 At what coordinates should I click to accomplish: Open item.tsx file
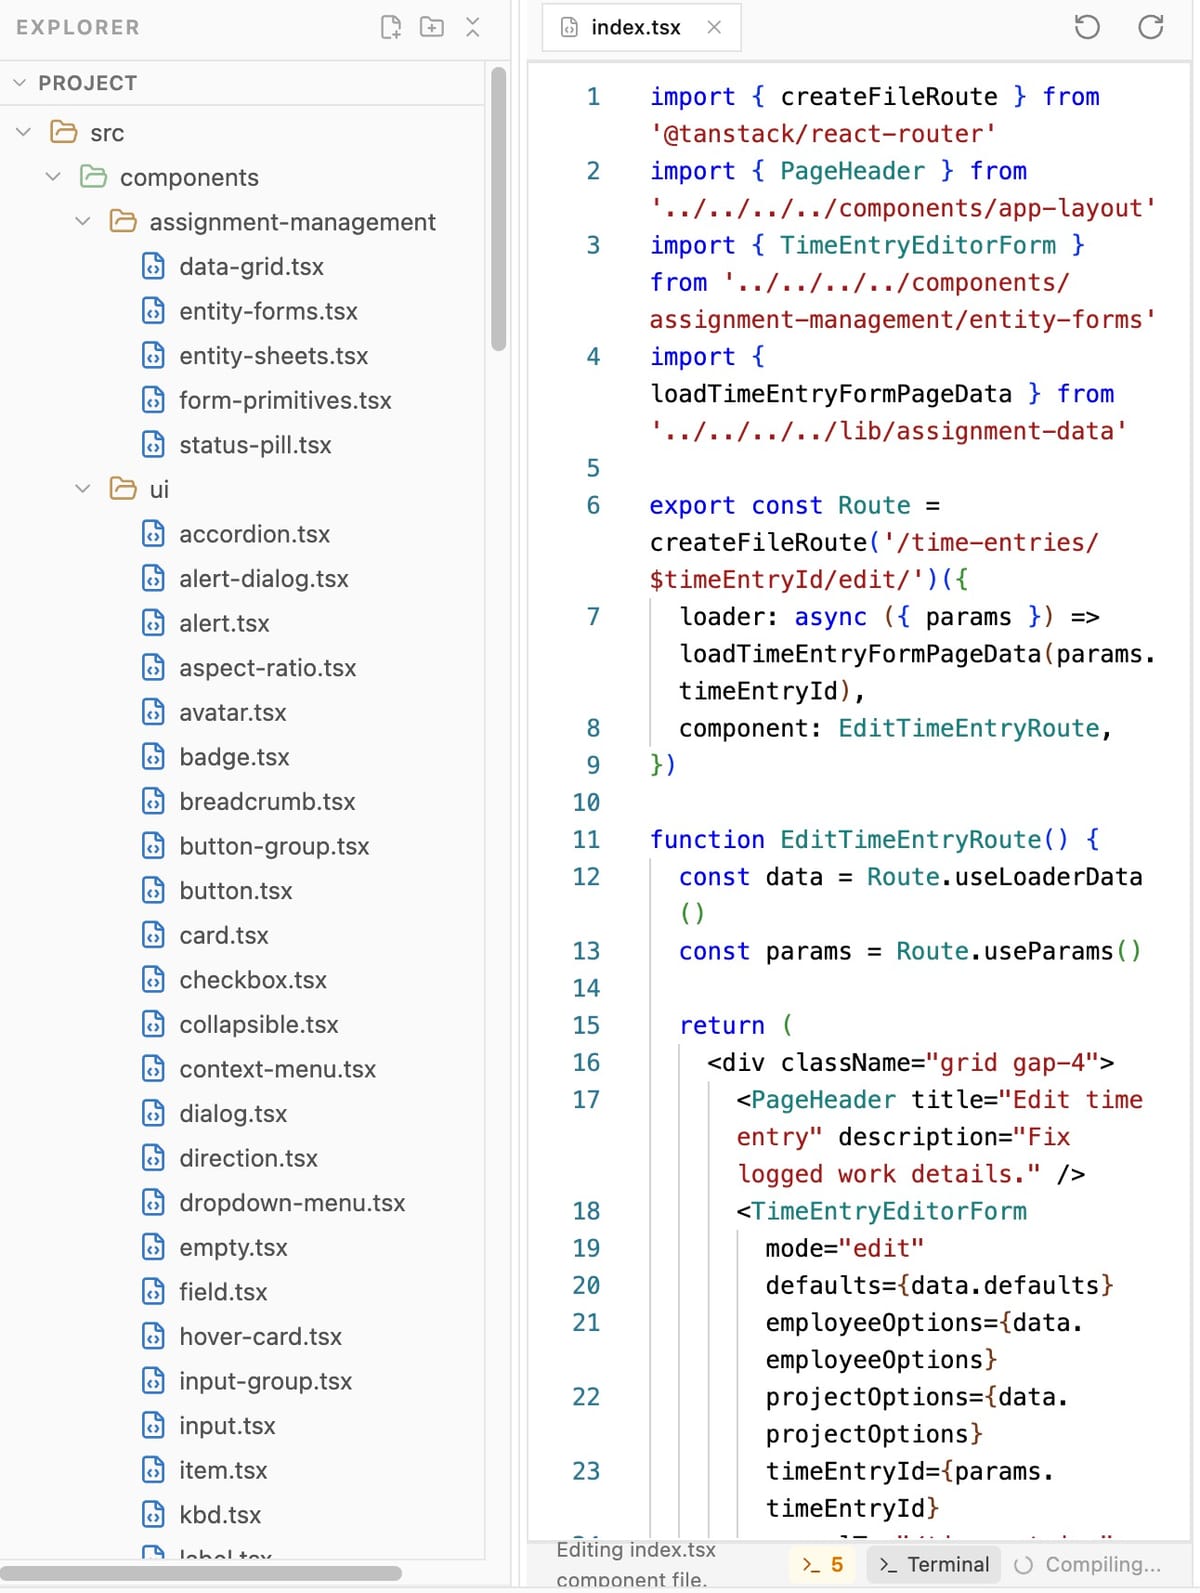(x=223, y=1471)
